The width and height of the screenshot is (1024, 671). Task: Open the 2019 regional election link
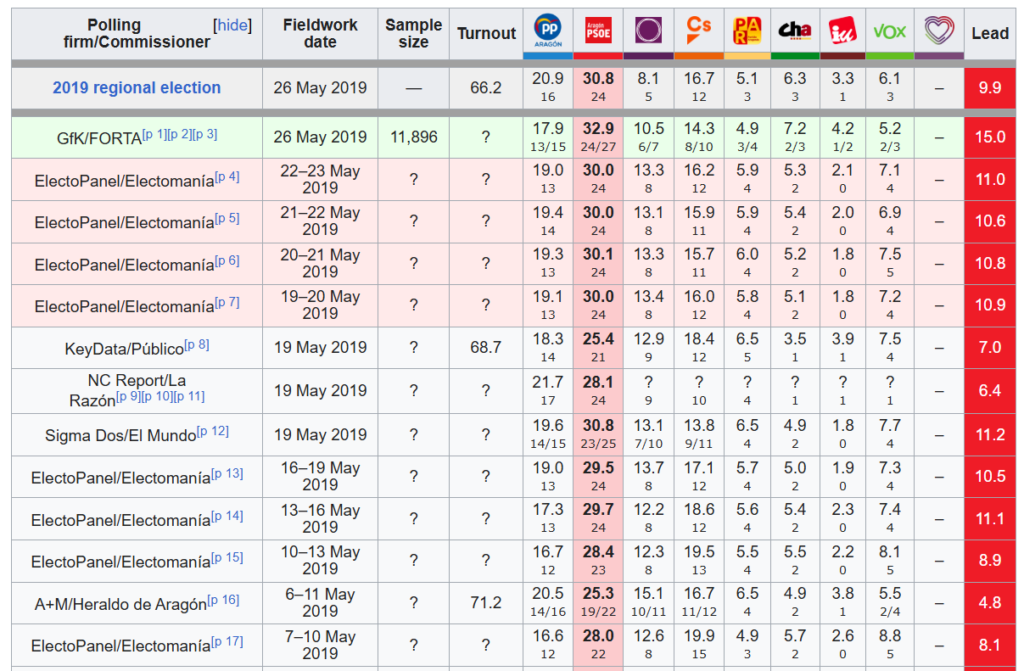click(x=137, y=88)
